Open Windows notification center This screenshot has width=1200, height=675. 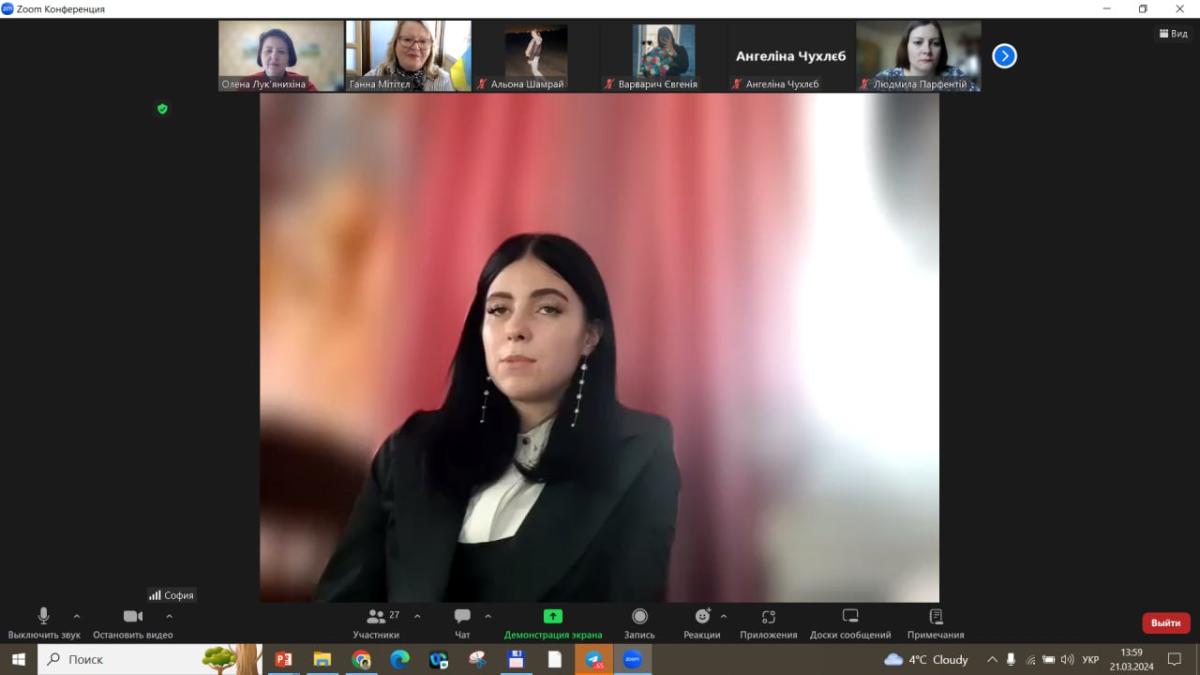tap(1175, 659)
